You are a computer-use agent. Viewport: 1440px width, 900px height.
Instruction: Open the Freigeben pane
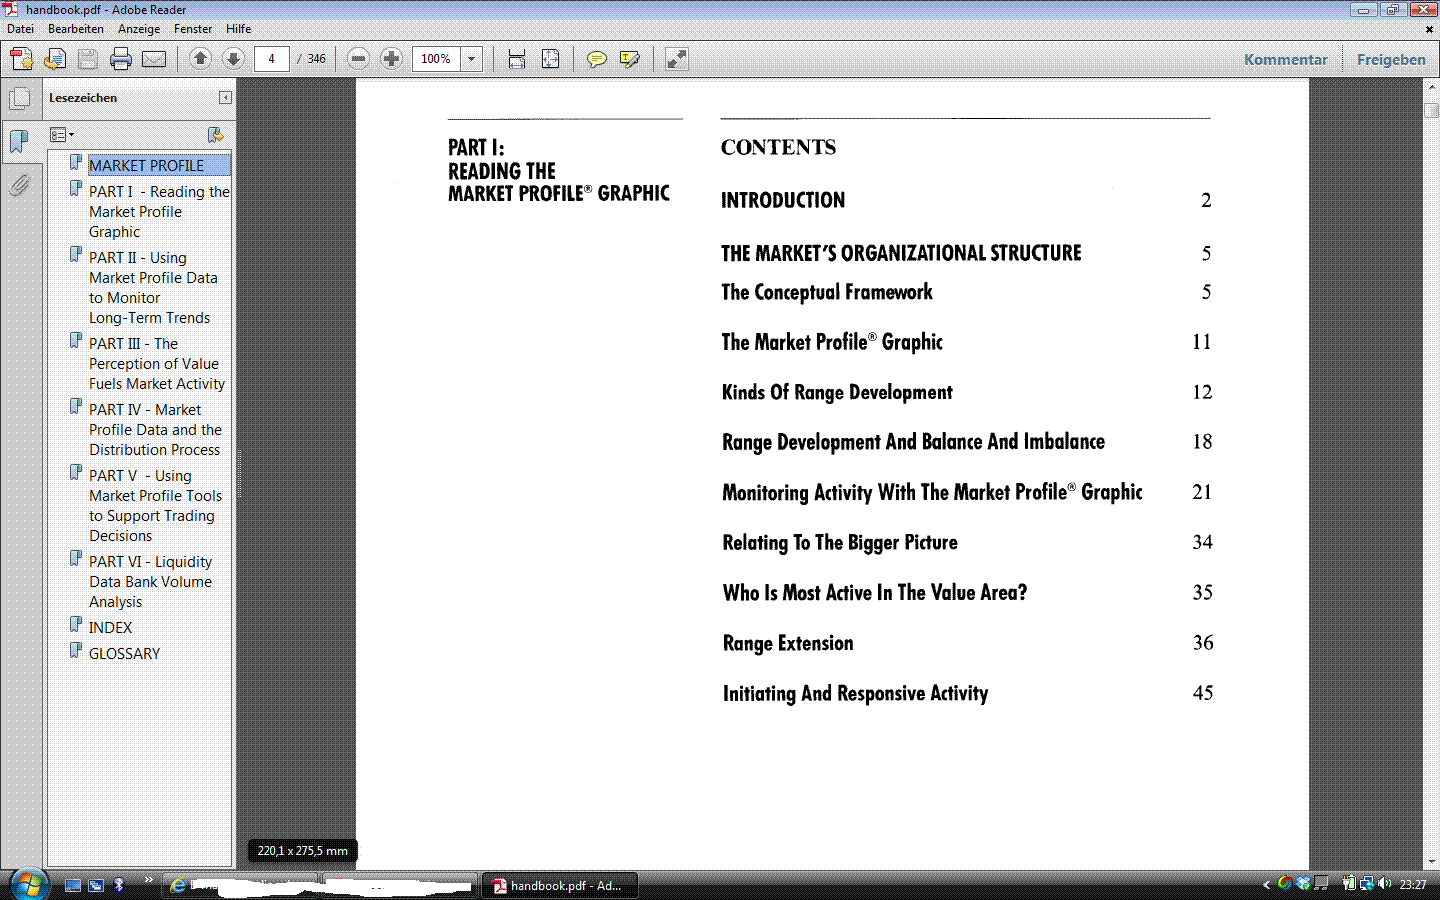(1391, 60)
